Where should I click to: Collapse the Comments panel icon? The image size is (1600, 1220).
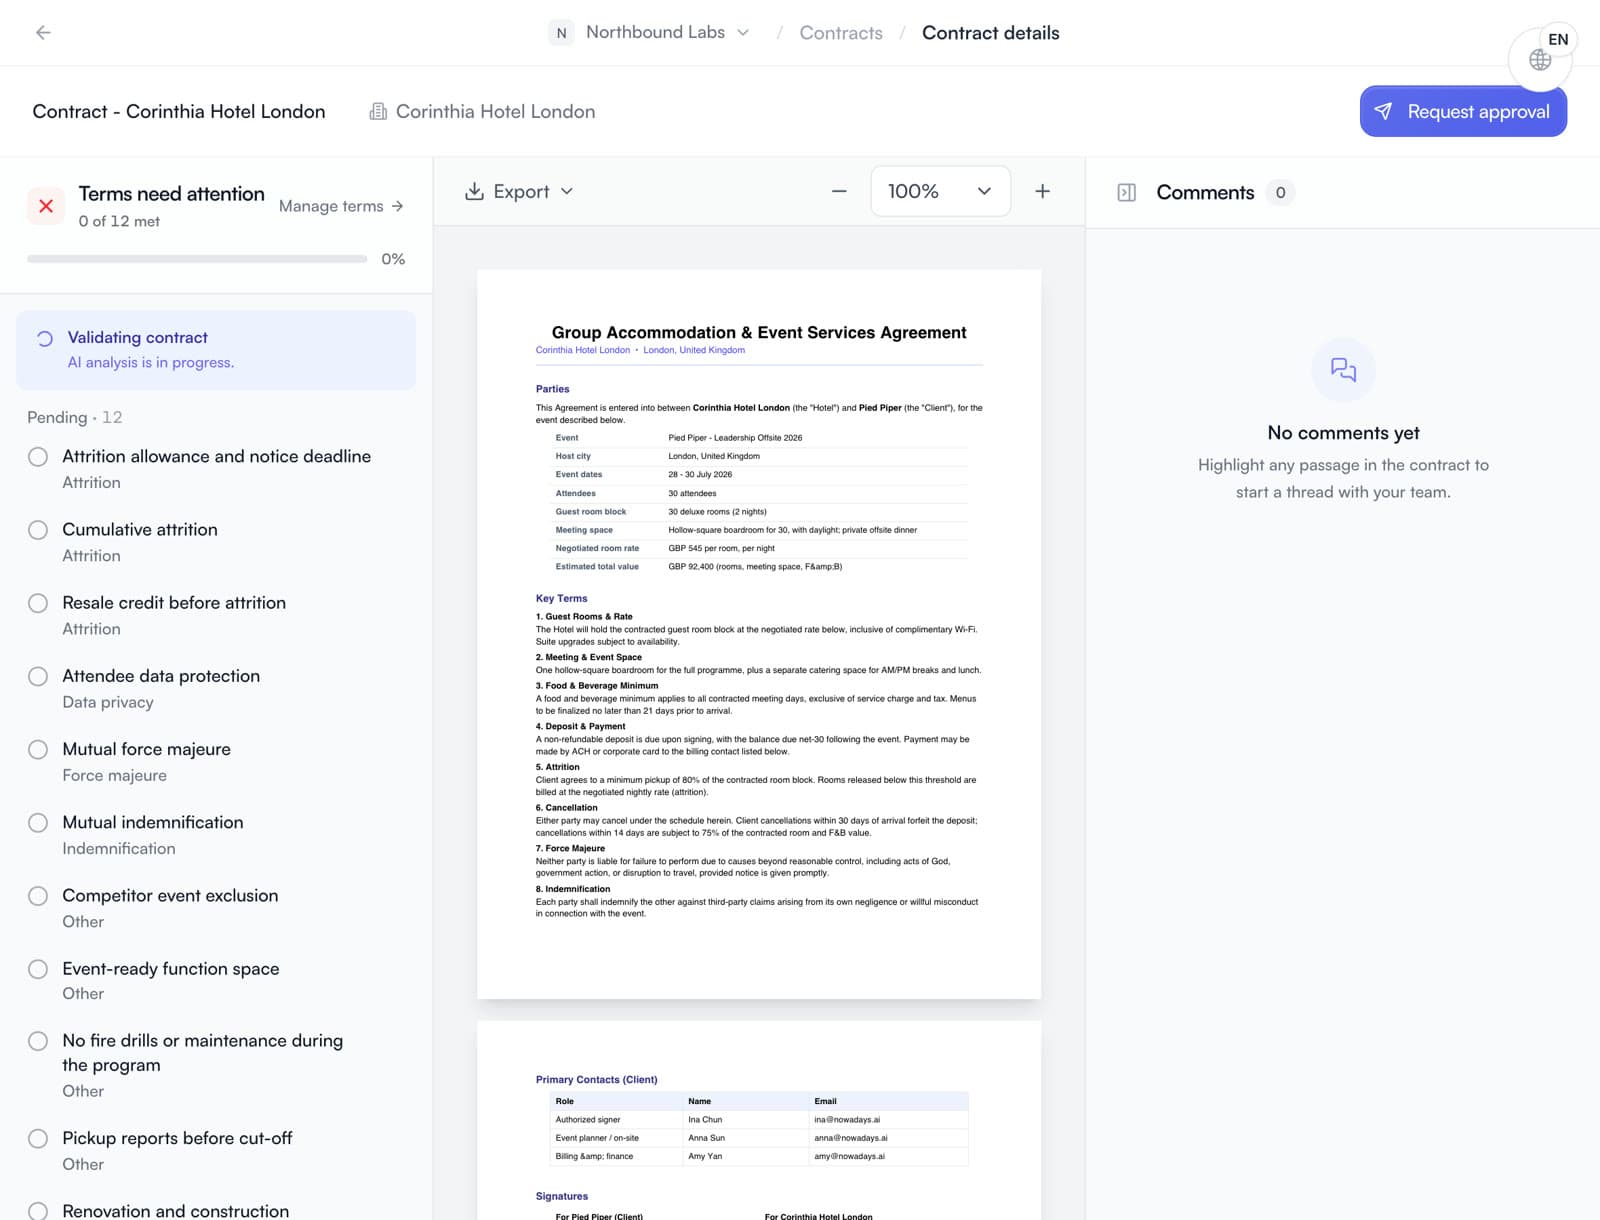1126,192
